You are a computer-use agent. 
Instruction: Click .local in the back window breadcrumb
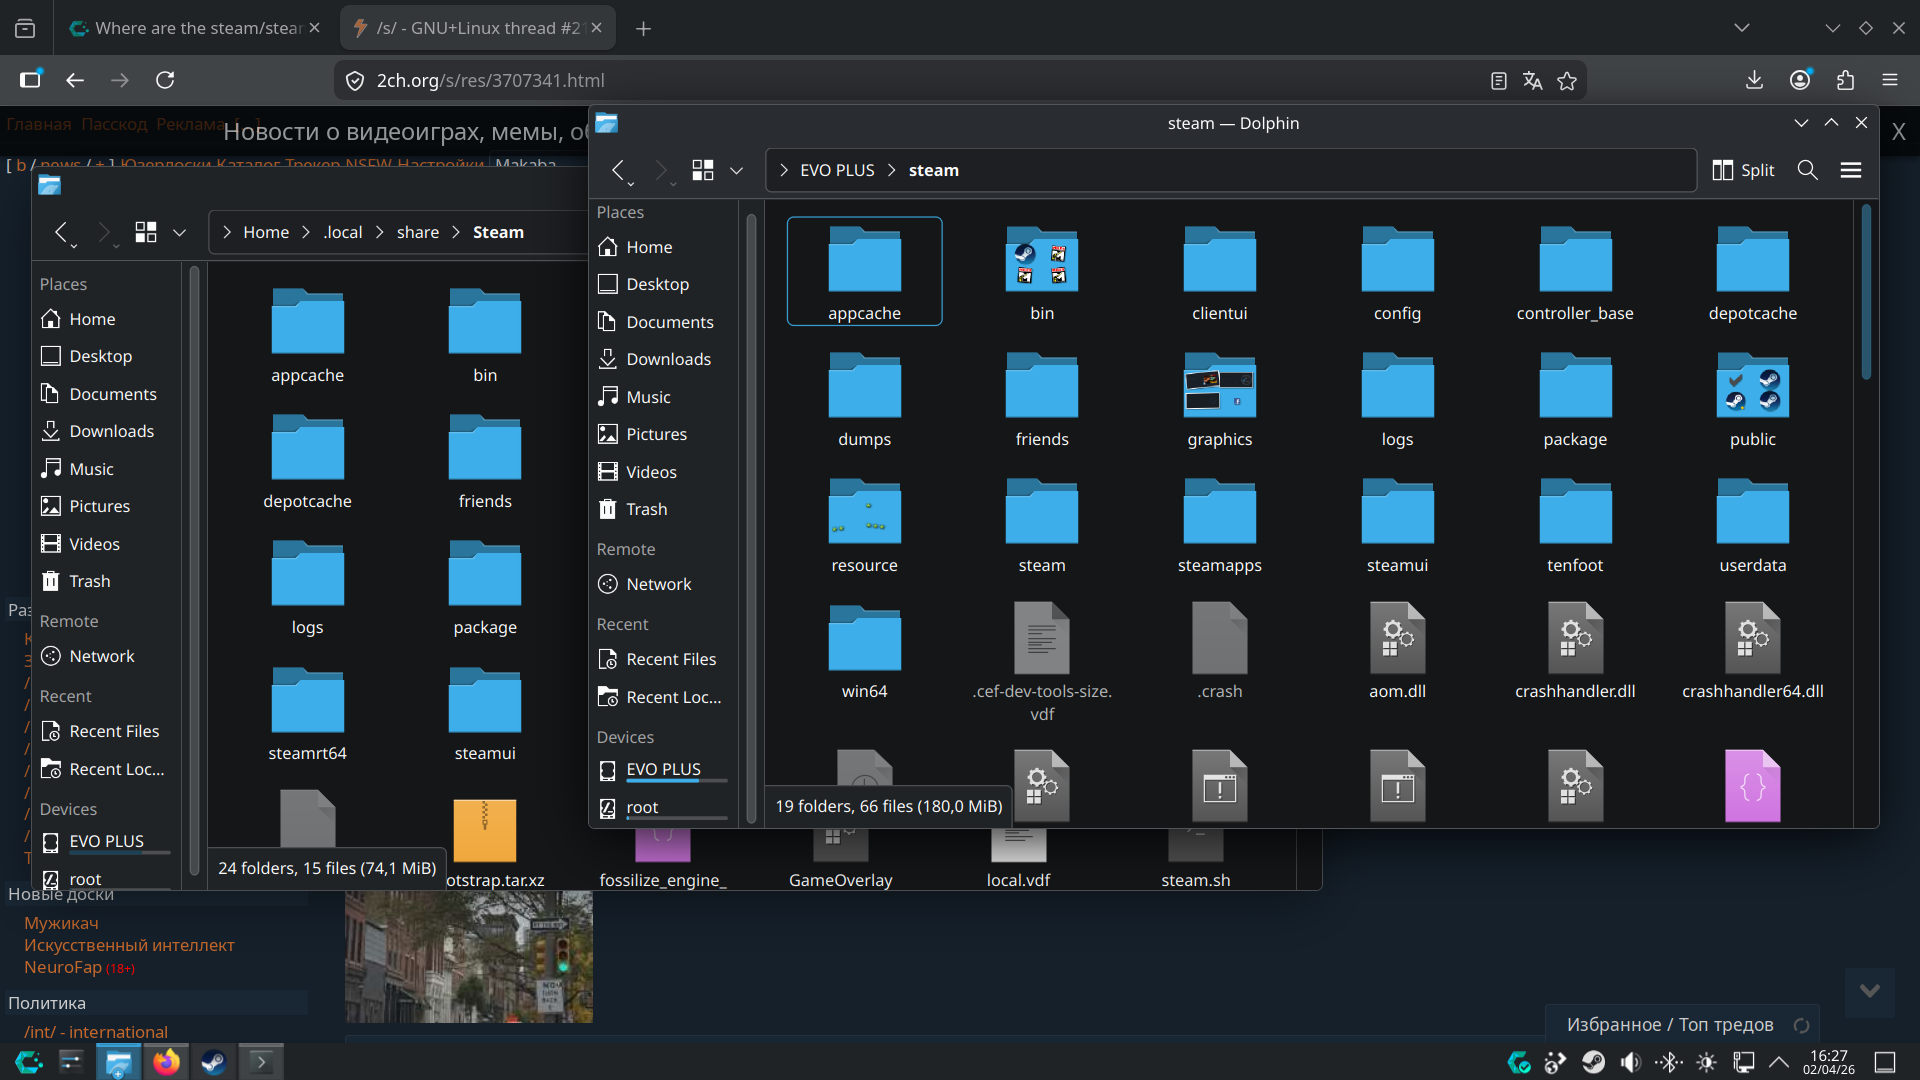(x=343, y=232)
